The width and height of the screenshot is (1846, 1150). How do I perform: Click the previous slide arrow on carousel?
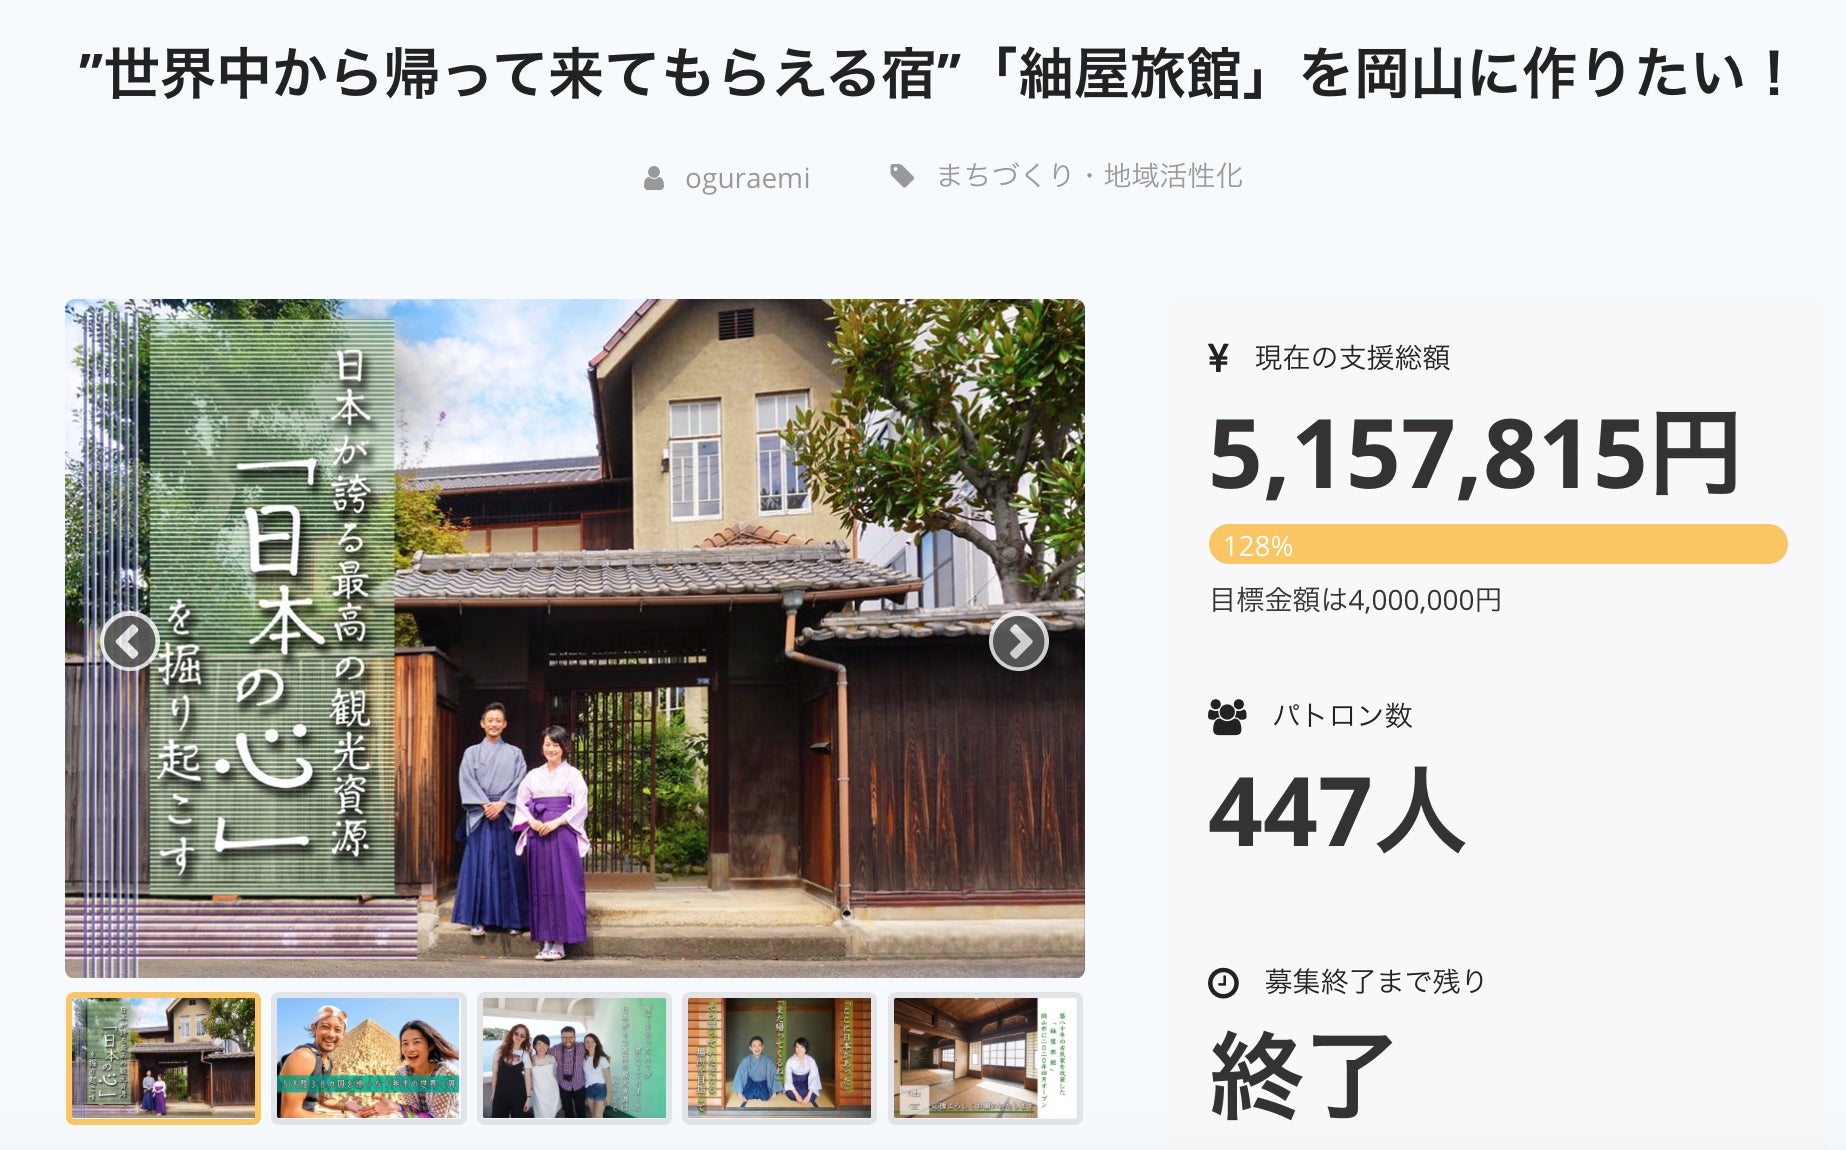(x=130, y=642)
